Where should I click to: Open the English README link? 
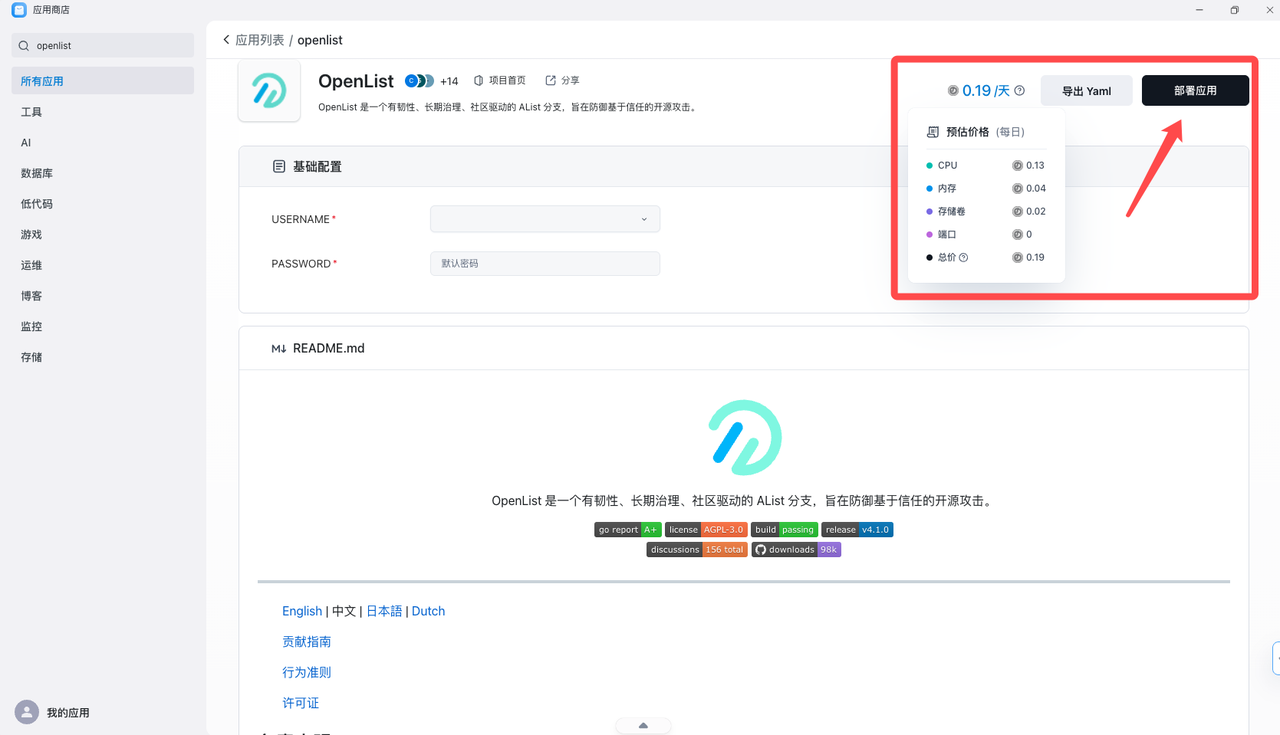click(302, 611)
